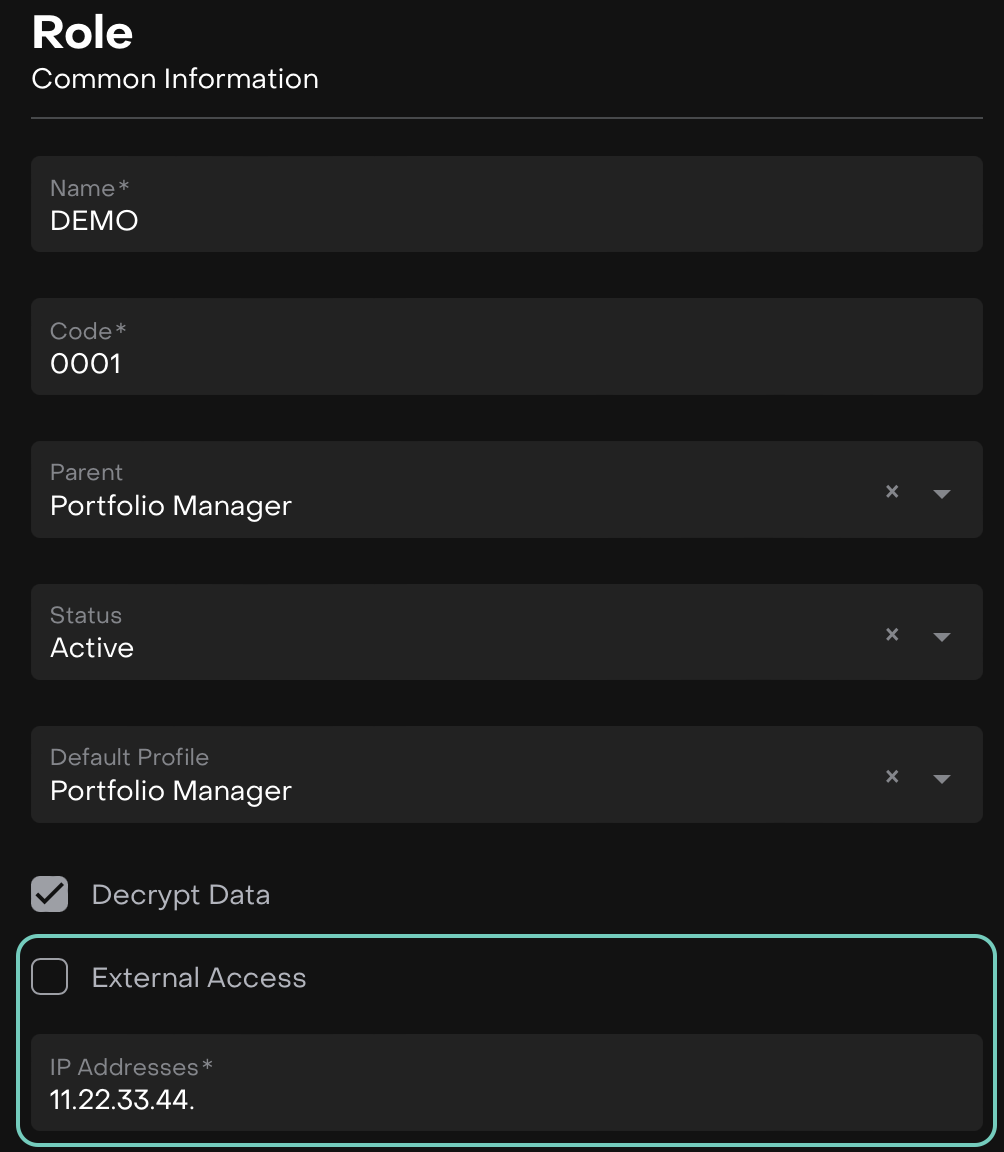Click the Role heading
Image resolution: width=1004 pixels, height=1152 pixels.
pyautogui.click(x=82, y=33)
